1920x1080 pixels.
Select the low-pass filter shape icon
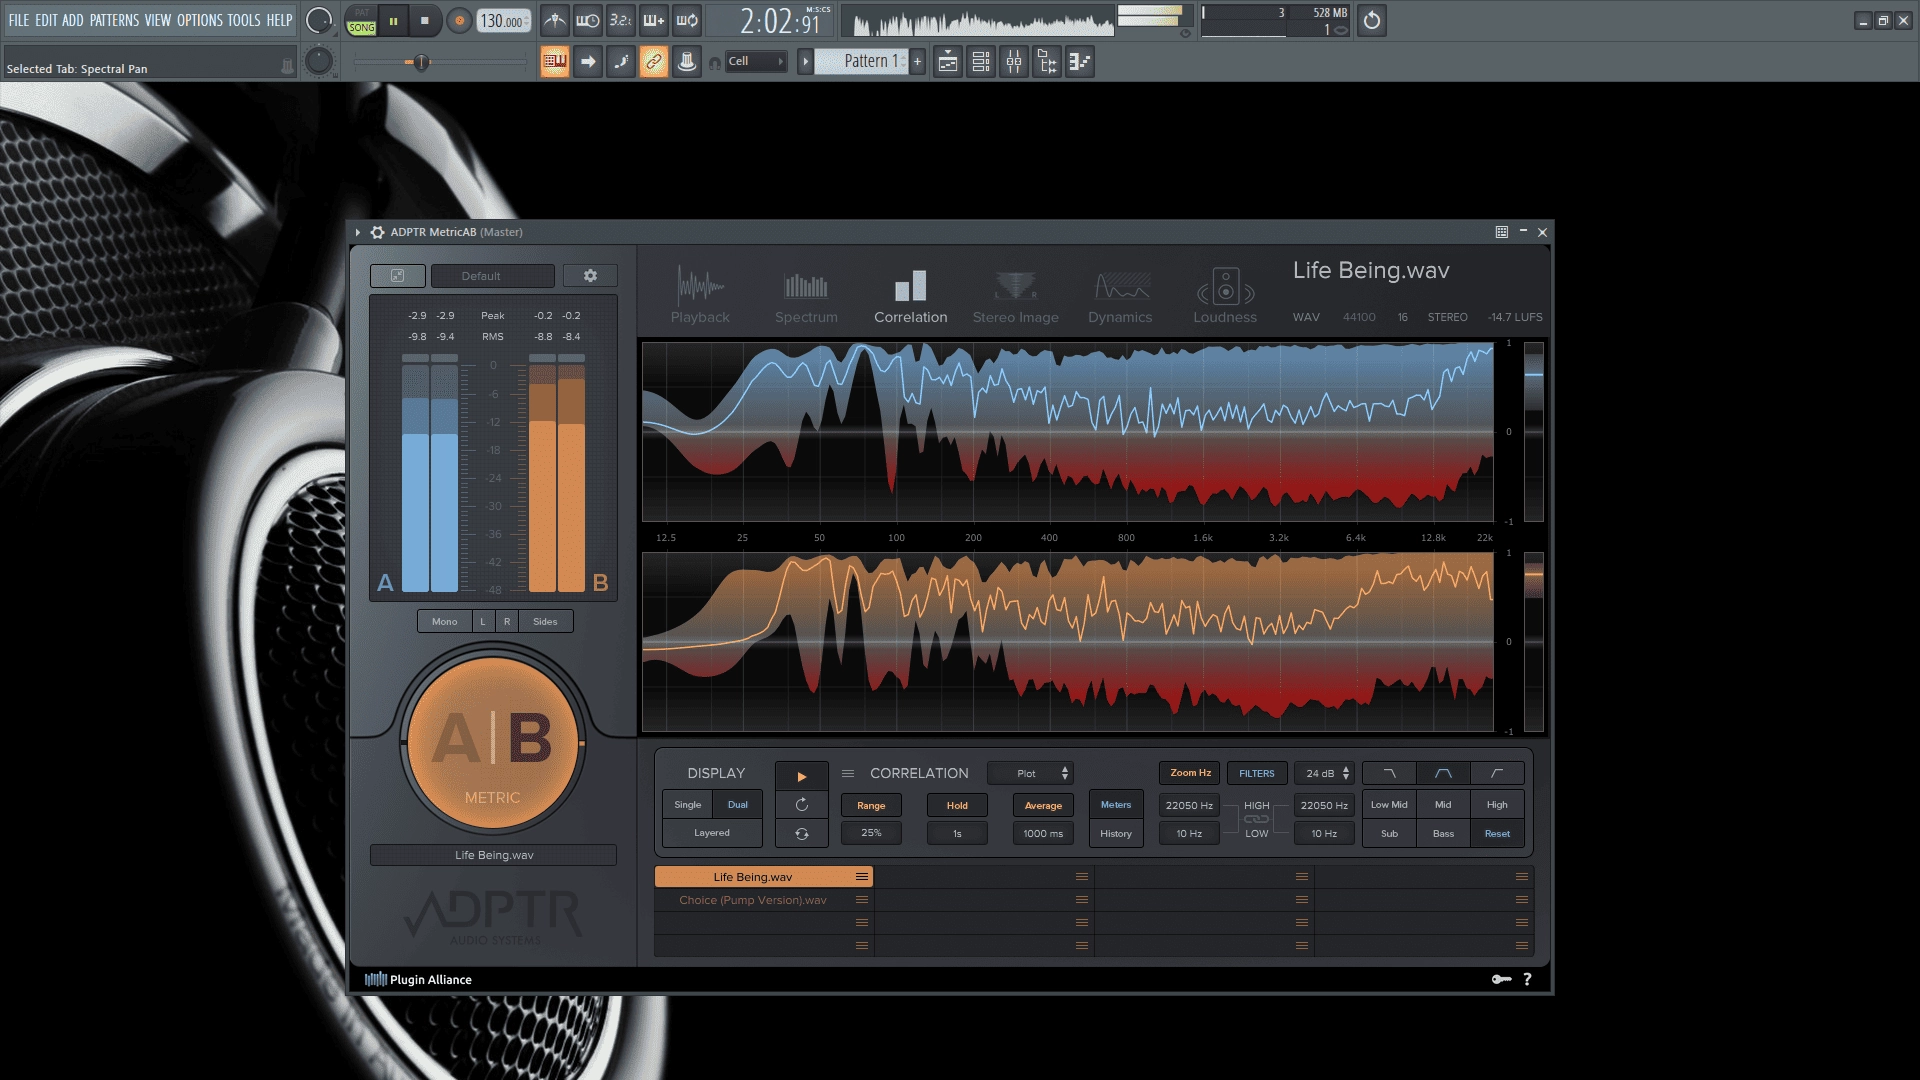(x=1389, y=773)
